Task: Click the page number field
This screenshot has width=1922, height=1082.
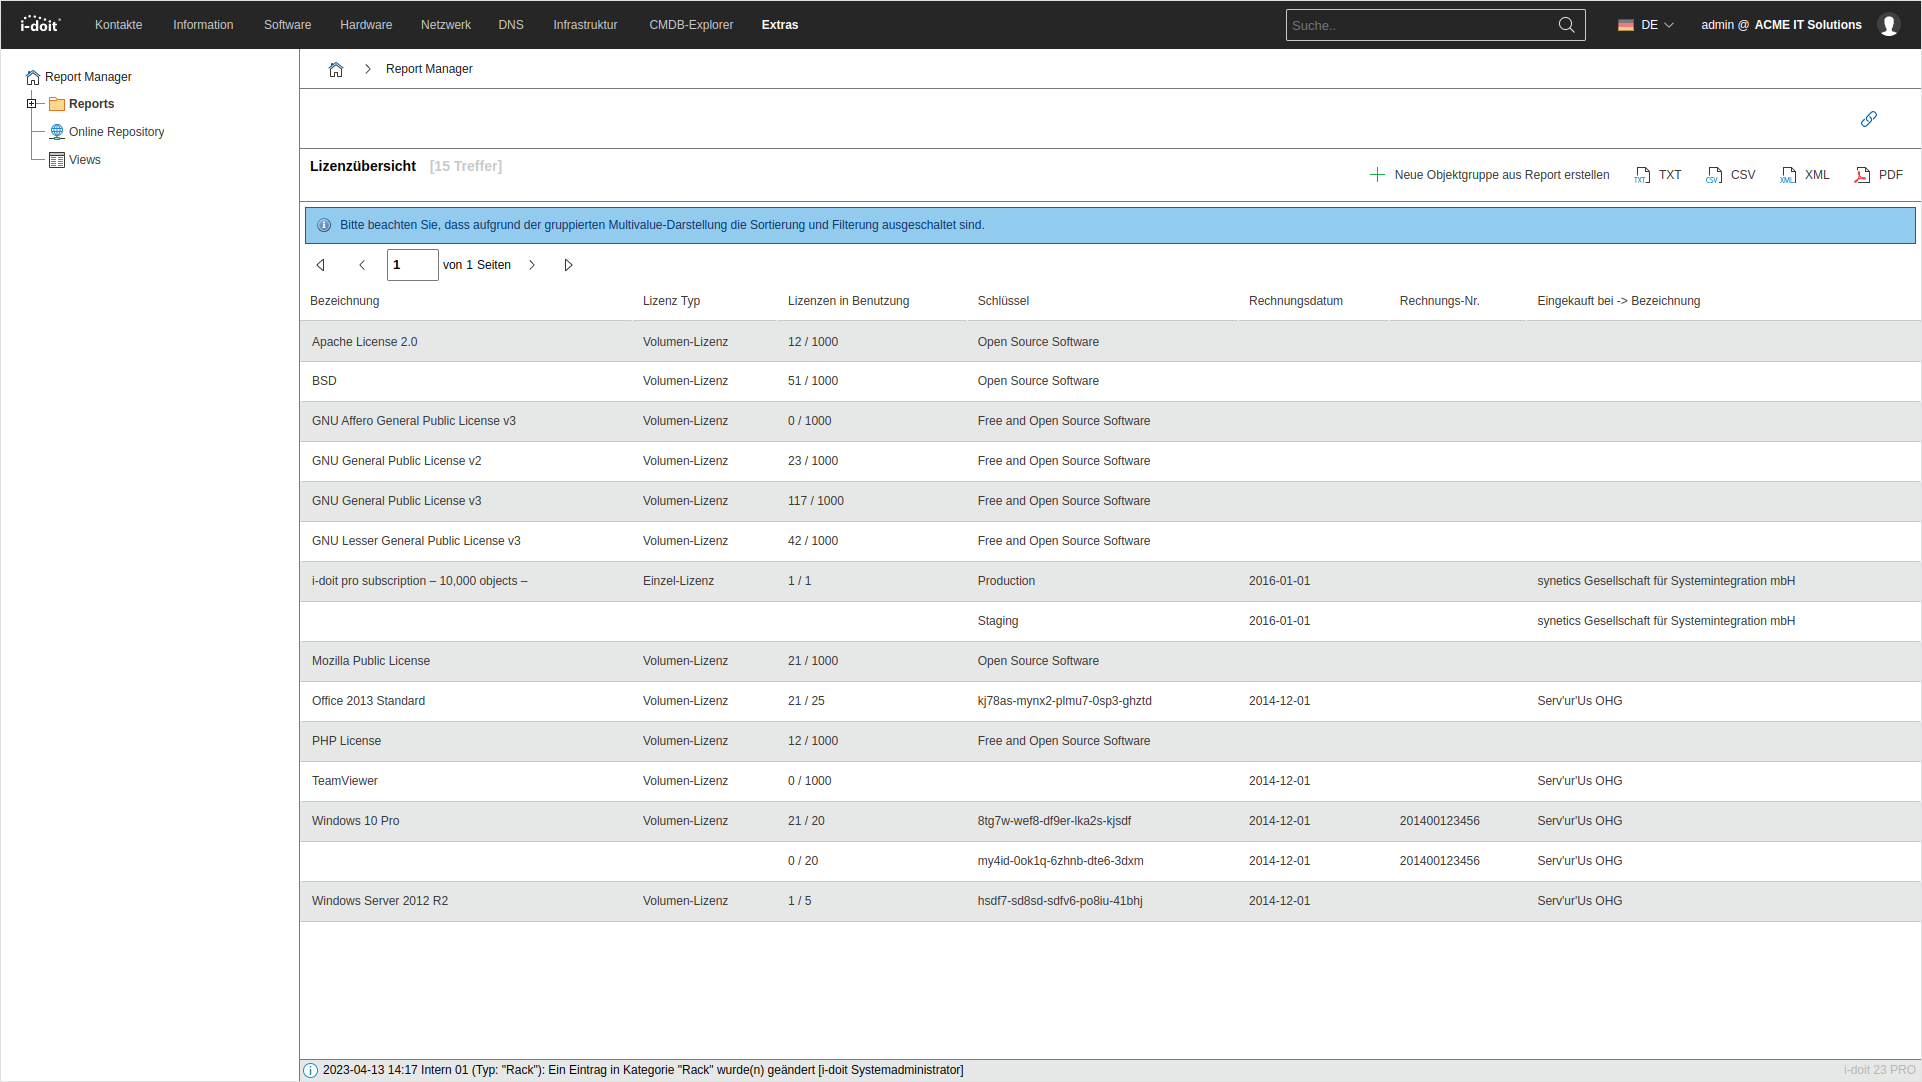Action: click(412, 265)
